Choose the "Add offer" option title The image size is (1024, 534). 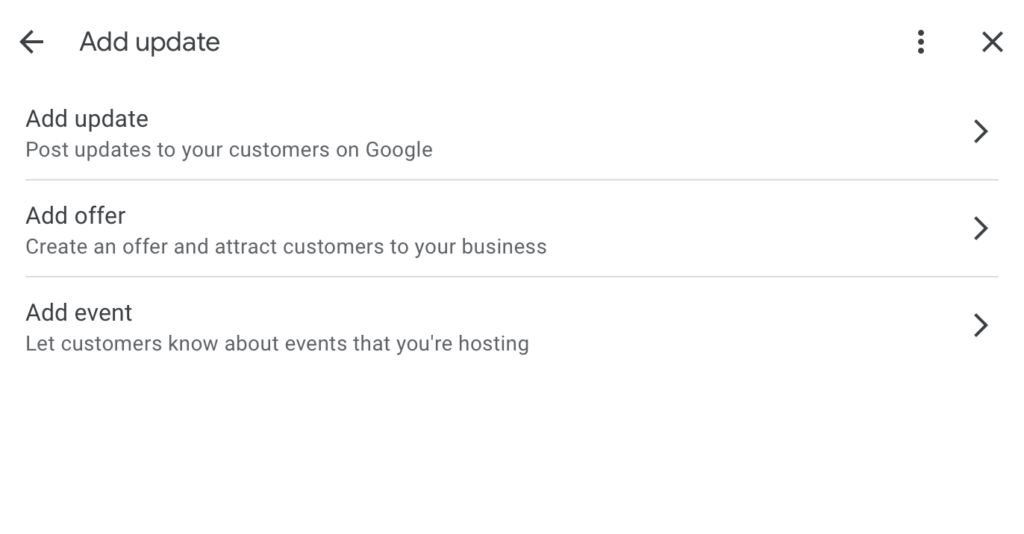76,216
